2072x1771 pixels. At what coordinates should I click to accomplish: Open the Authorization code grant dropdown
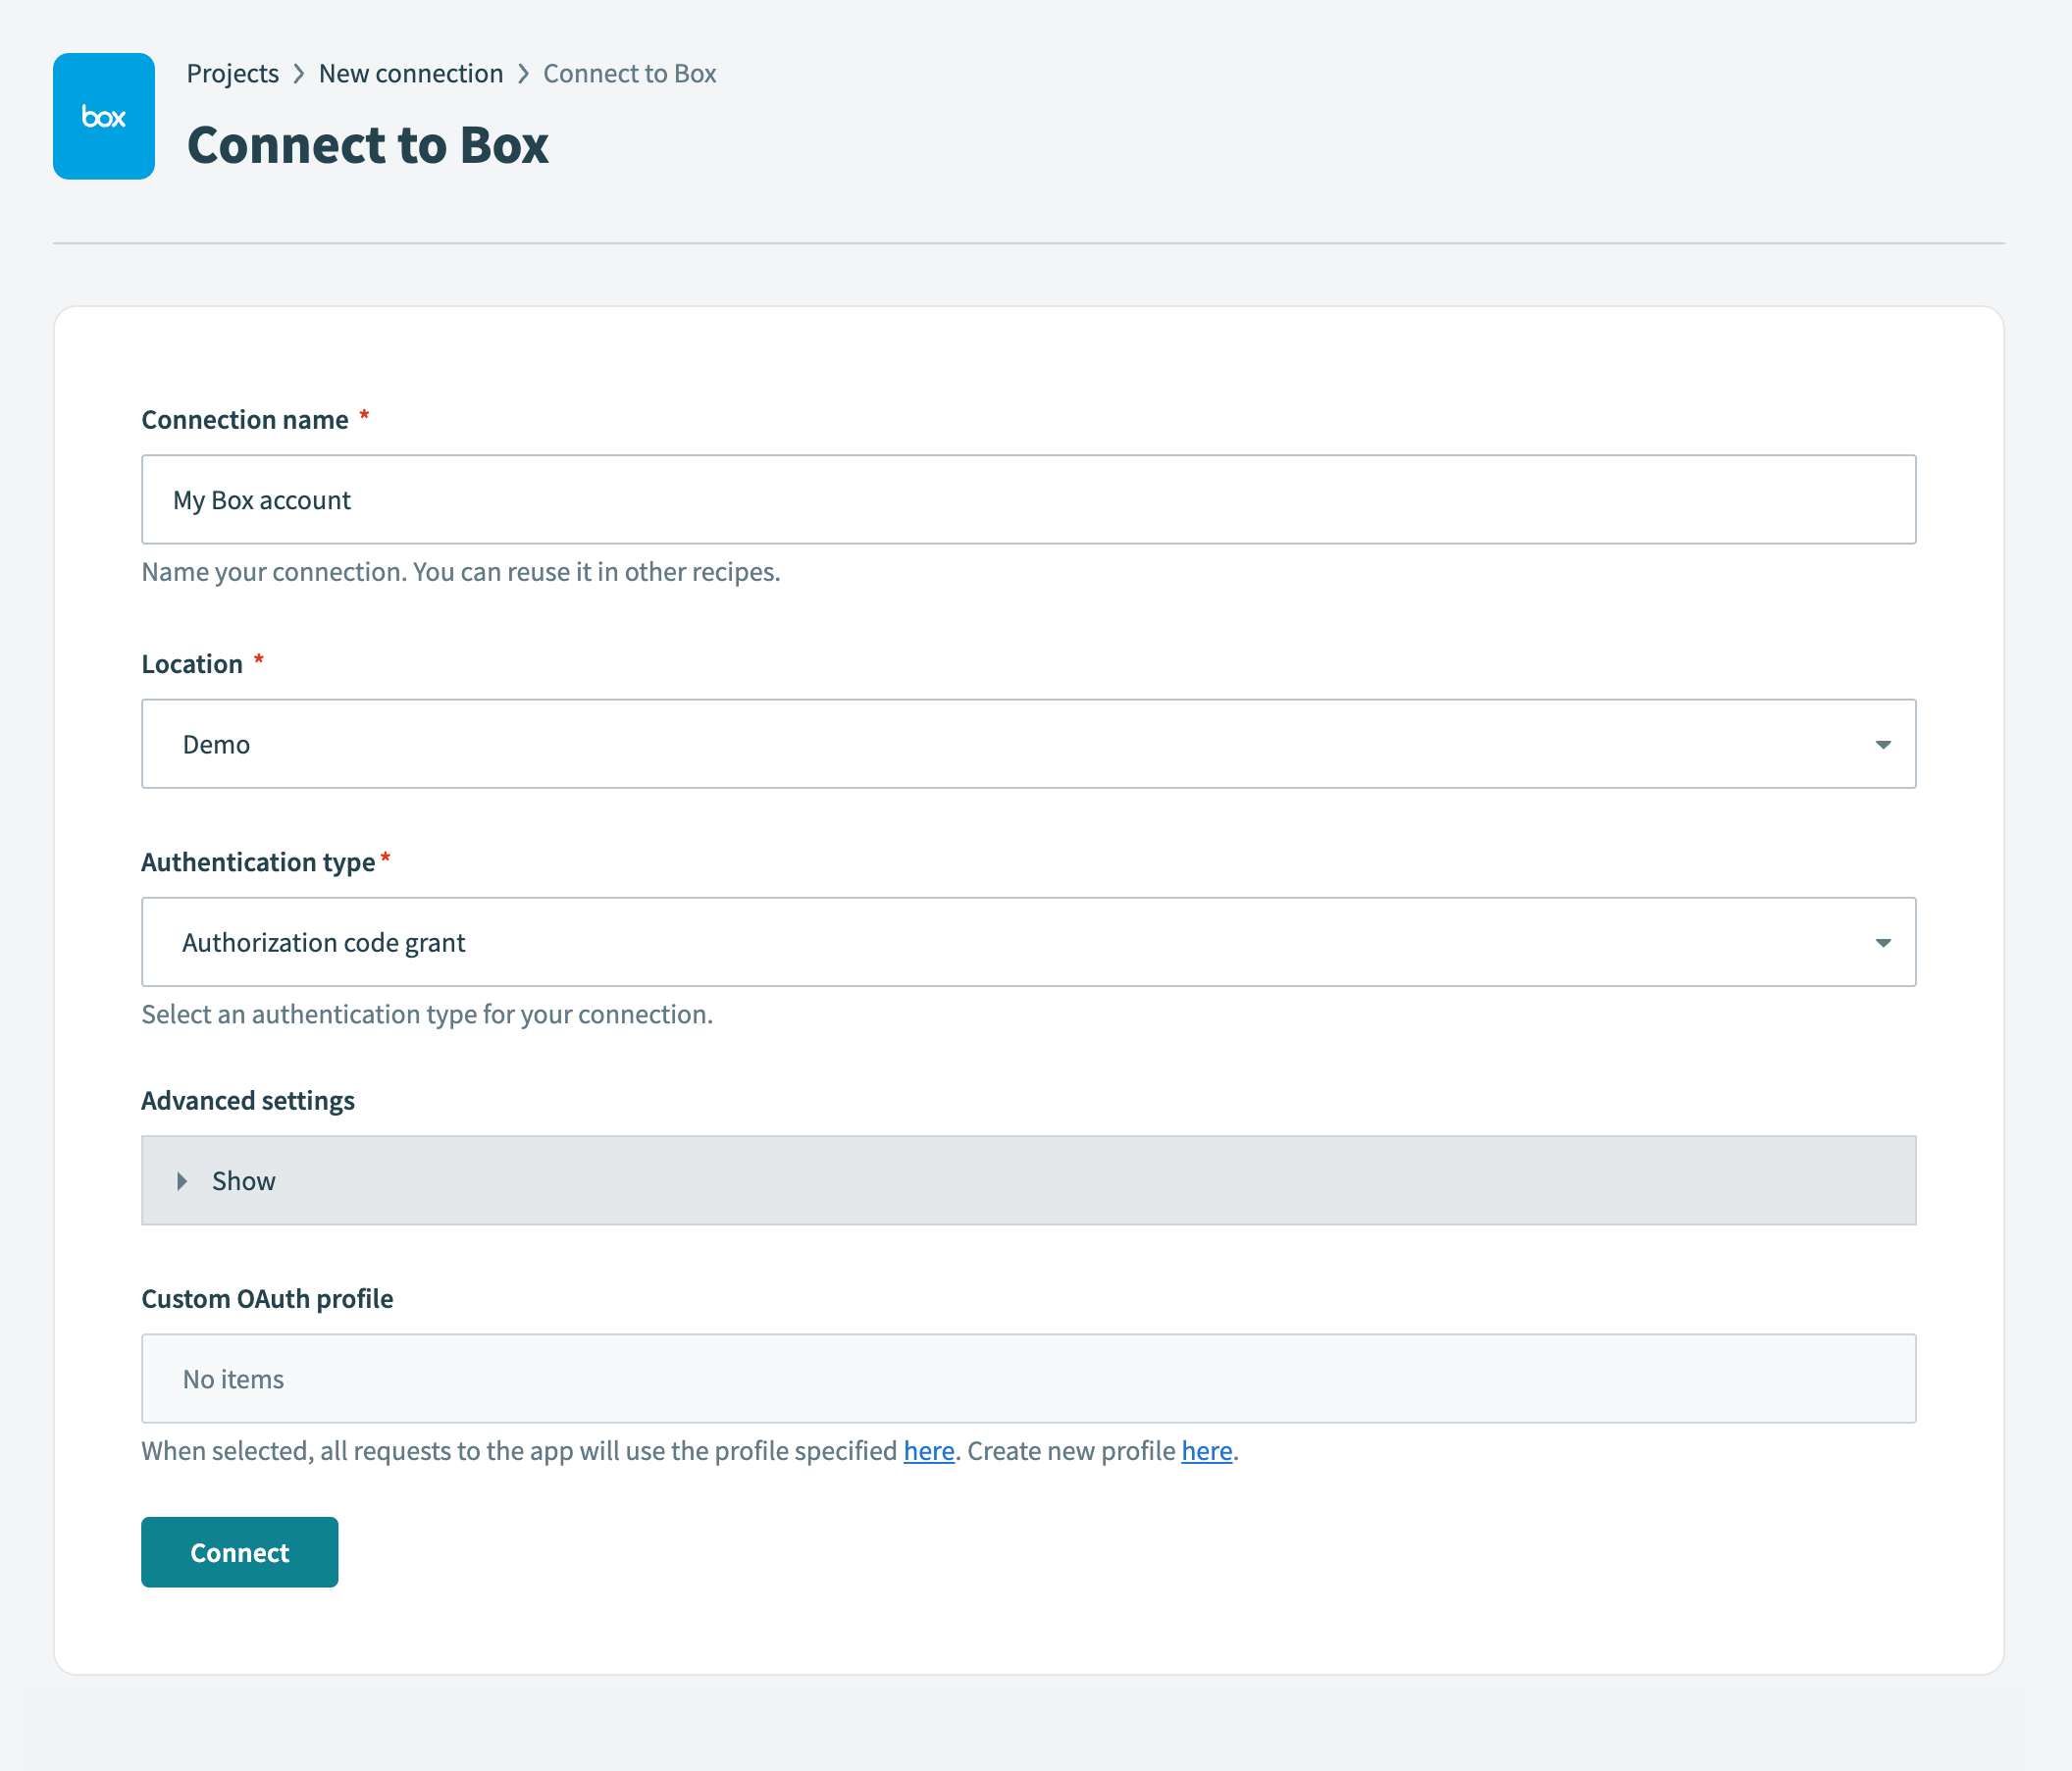(1029, 941)
